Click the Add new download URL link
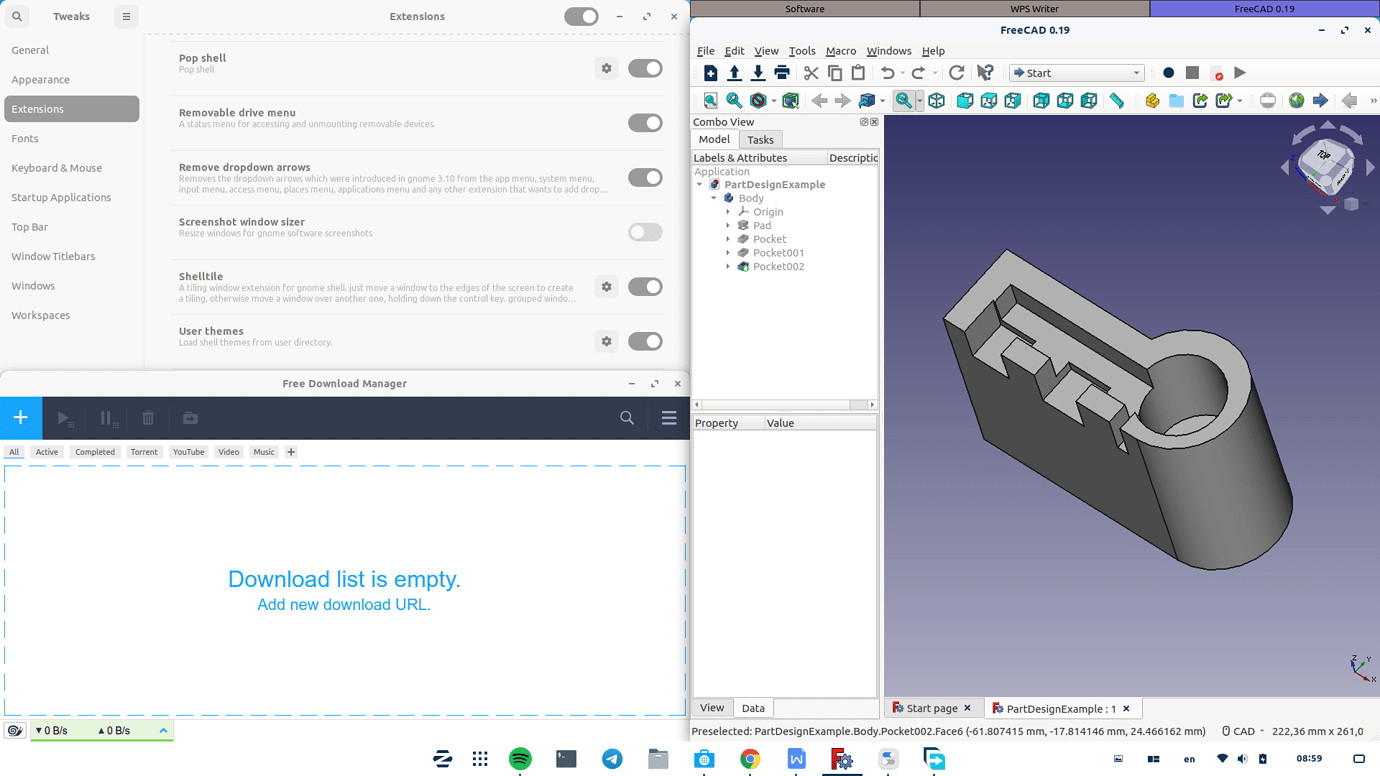 tap(344, 605)
